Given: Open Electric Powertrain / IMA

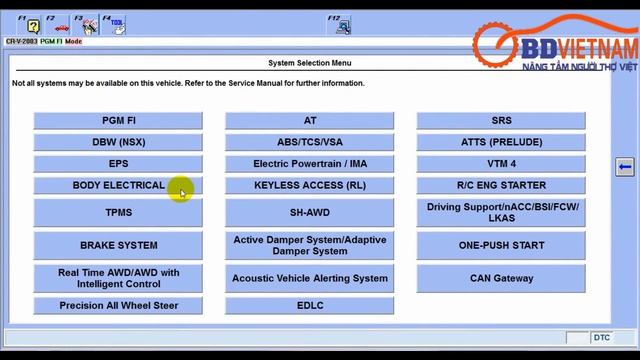Looking at the screenshot, I should pos(309,164).
